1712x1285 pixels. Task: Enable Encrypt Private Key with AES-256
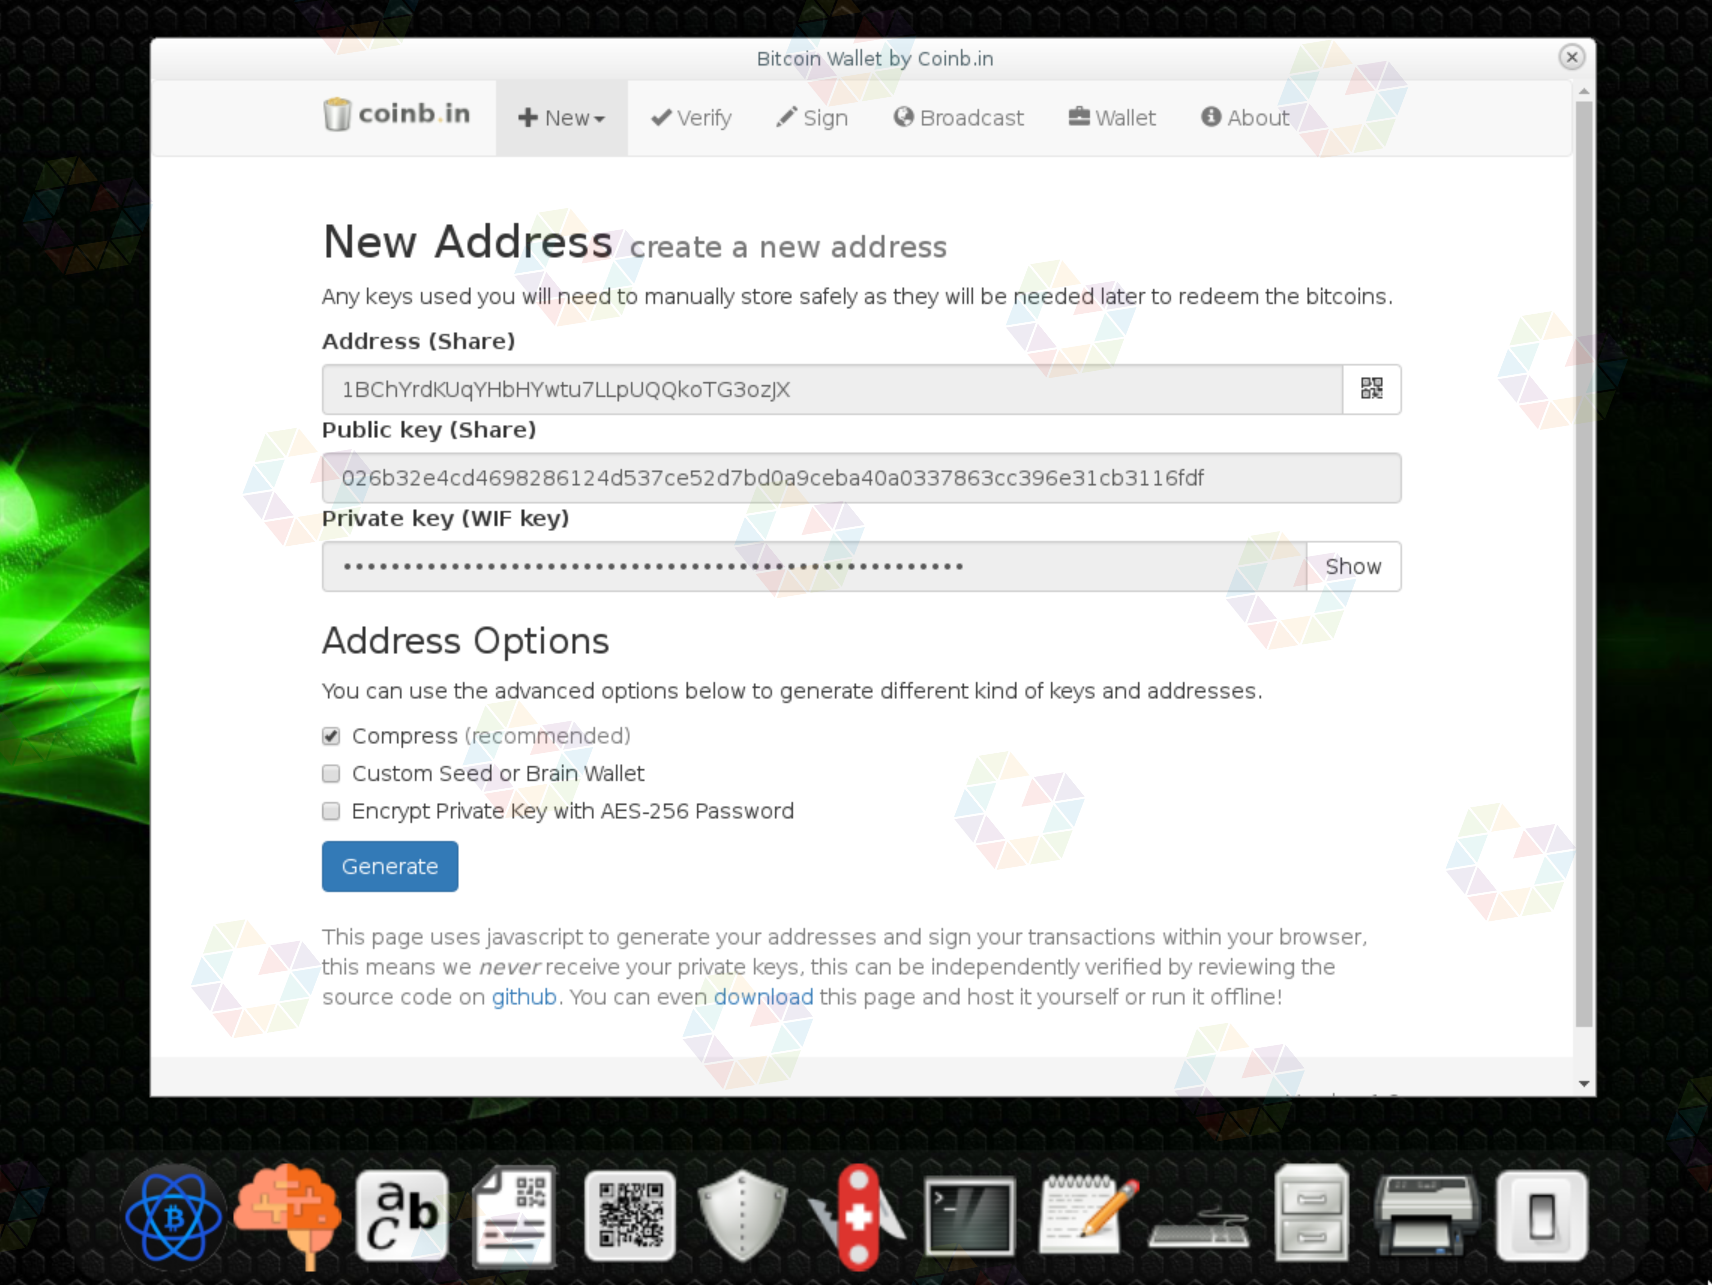pyautogui.click(x=331, y=811)
